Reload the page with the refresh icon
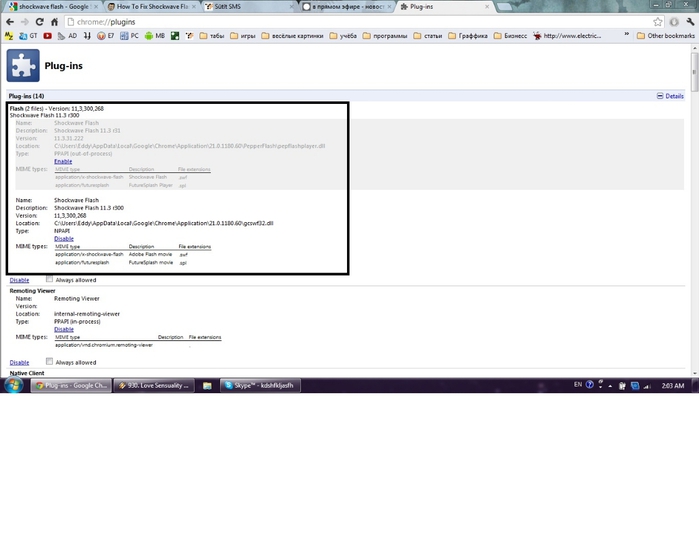The width and height of the screenshot is (699, 560). click(x=40, y=22)
